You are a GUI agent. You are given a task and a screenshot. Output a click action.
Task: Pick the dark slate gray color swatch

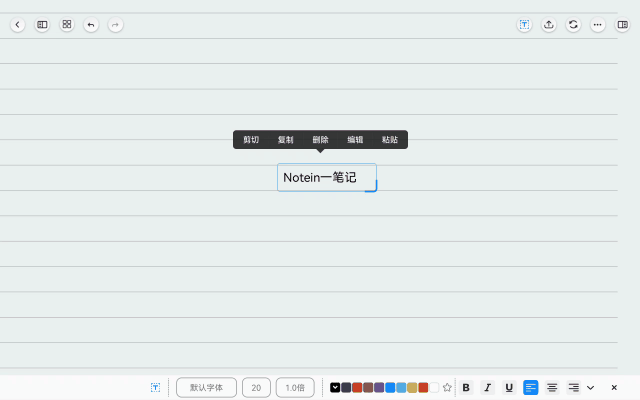tap(346, 387)
